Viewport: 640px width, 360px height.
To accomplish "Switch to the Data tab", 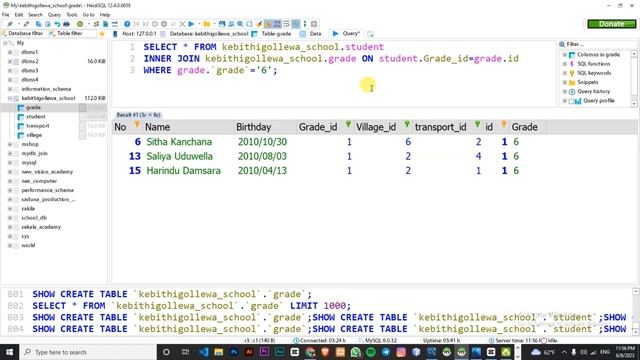I will click(x=311, y=33).
